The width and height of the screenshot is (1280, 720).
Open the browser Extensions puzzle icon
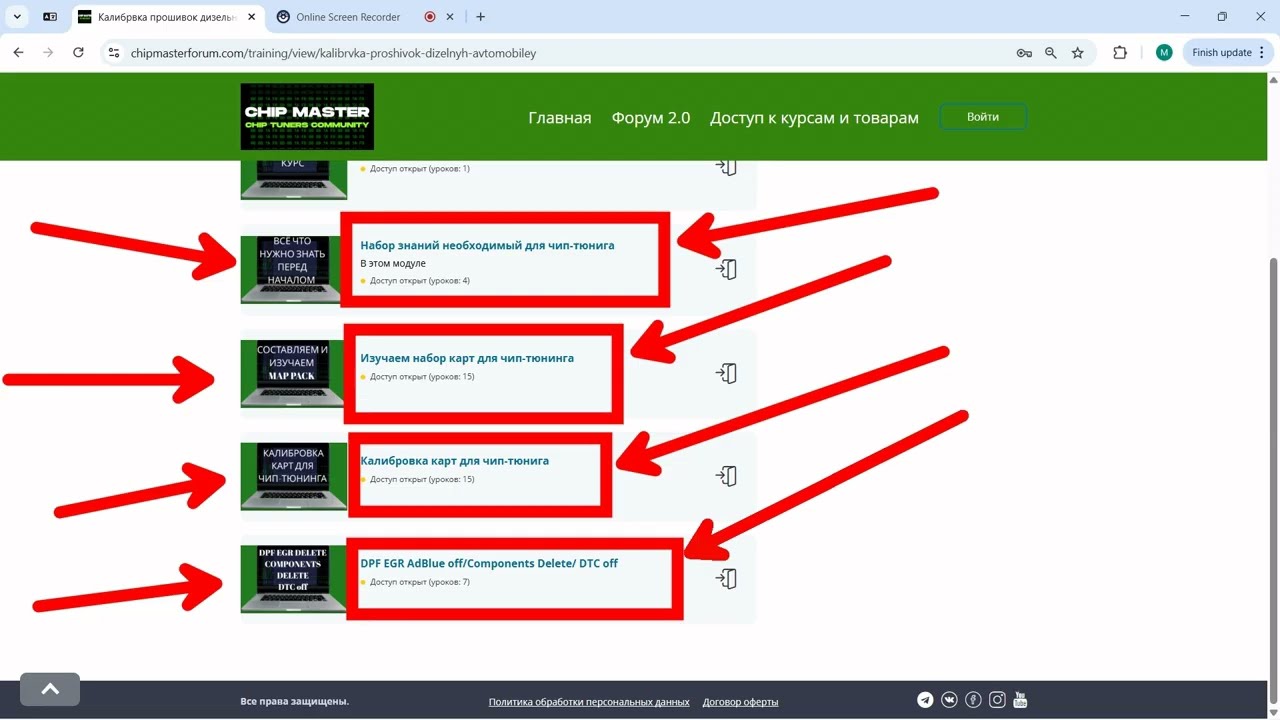tap(1120, 53)
